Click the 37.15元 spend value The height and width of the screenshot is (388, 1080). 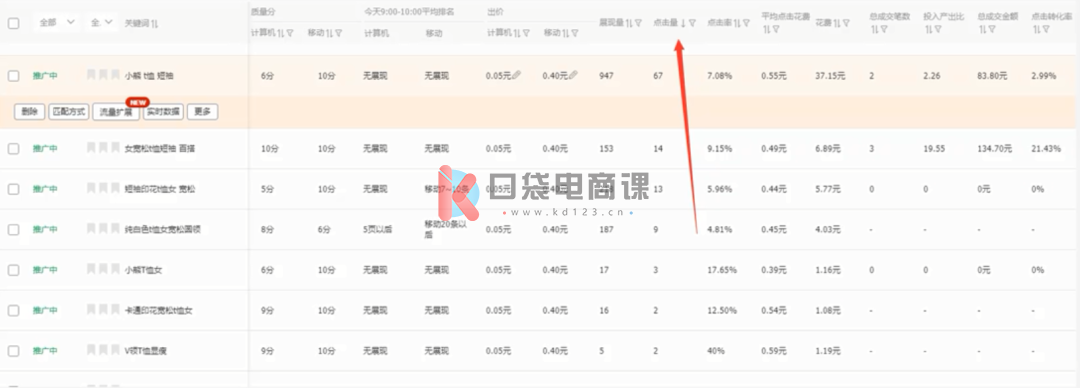(x=830, y=76)
